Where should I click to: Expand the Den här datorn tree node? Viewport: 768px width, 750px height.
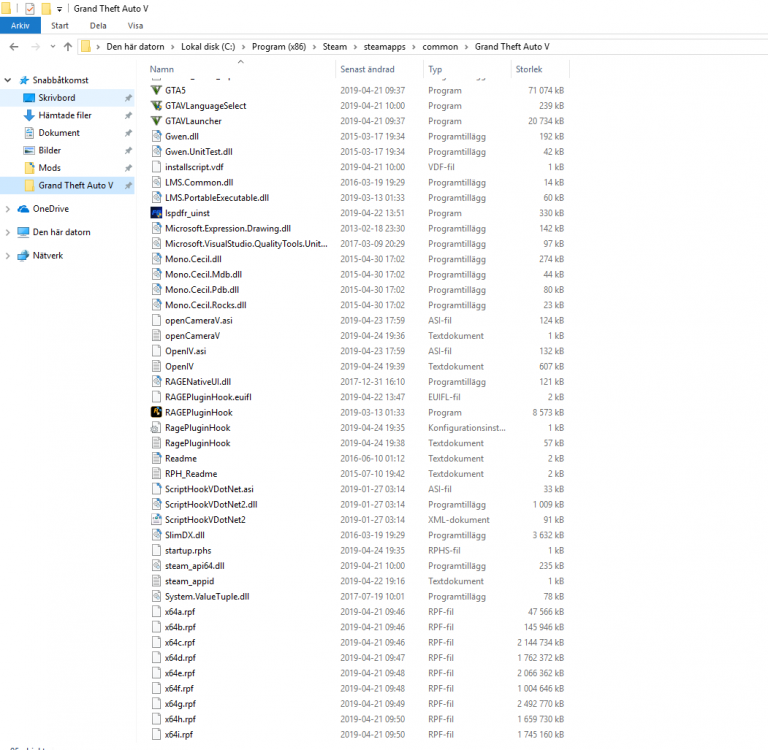(8, 232)
